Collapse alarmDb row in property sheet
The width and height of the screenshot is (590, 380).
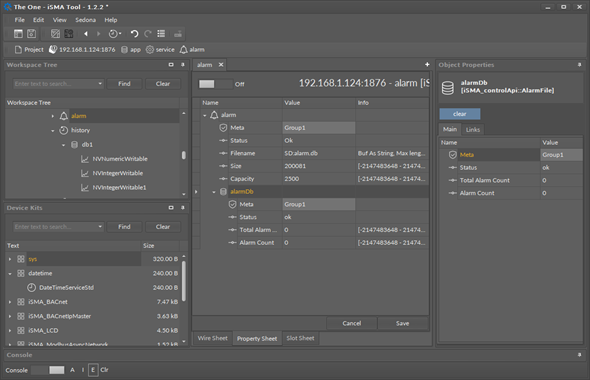[x=214, y=192]
